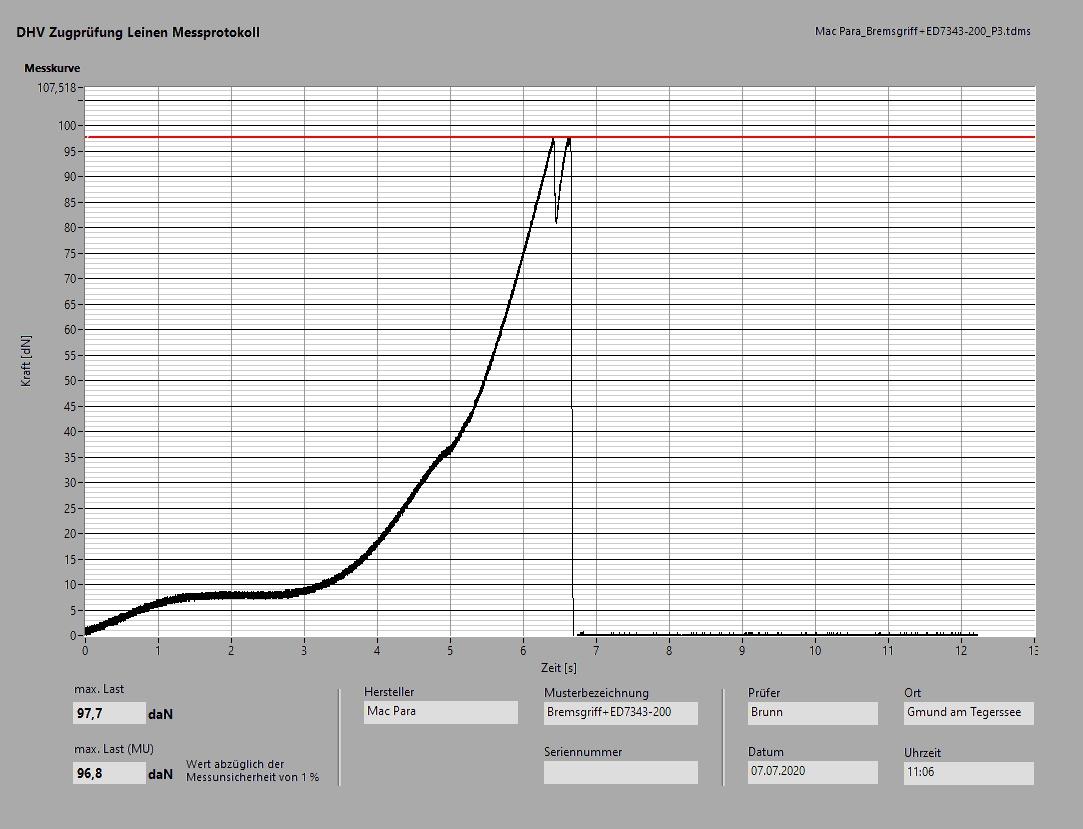The width and height of the screenshot is (1083, 829).
Task: Click the max. Last value field 97,7
Action: [109, 714]
